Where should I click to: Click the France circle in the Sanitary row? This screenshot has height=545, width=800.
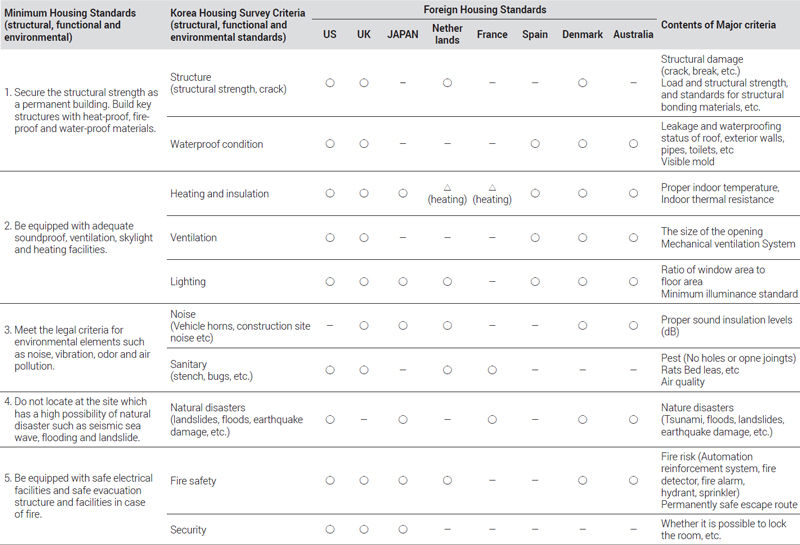coord(492,370)
